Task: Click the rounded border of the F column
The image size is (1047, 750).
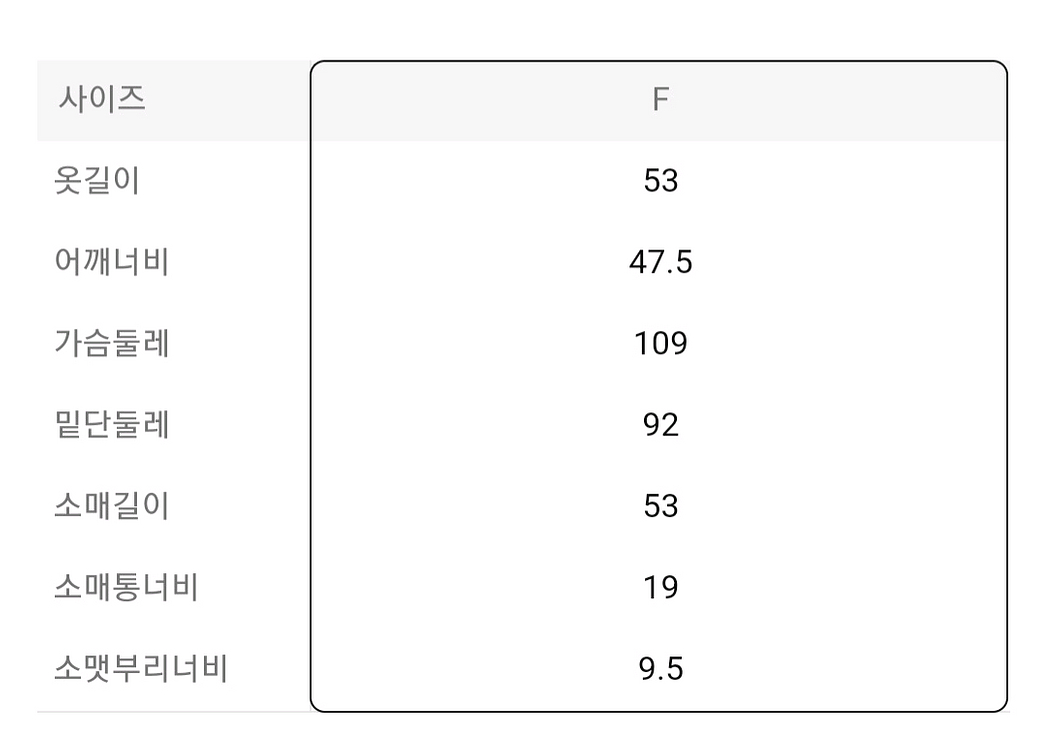Action: (311, 400)
